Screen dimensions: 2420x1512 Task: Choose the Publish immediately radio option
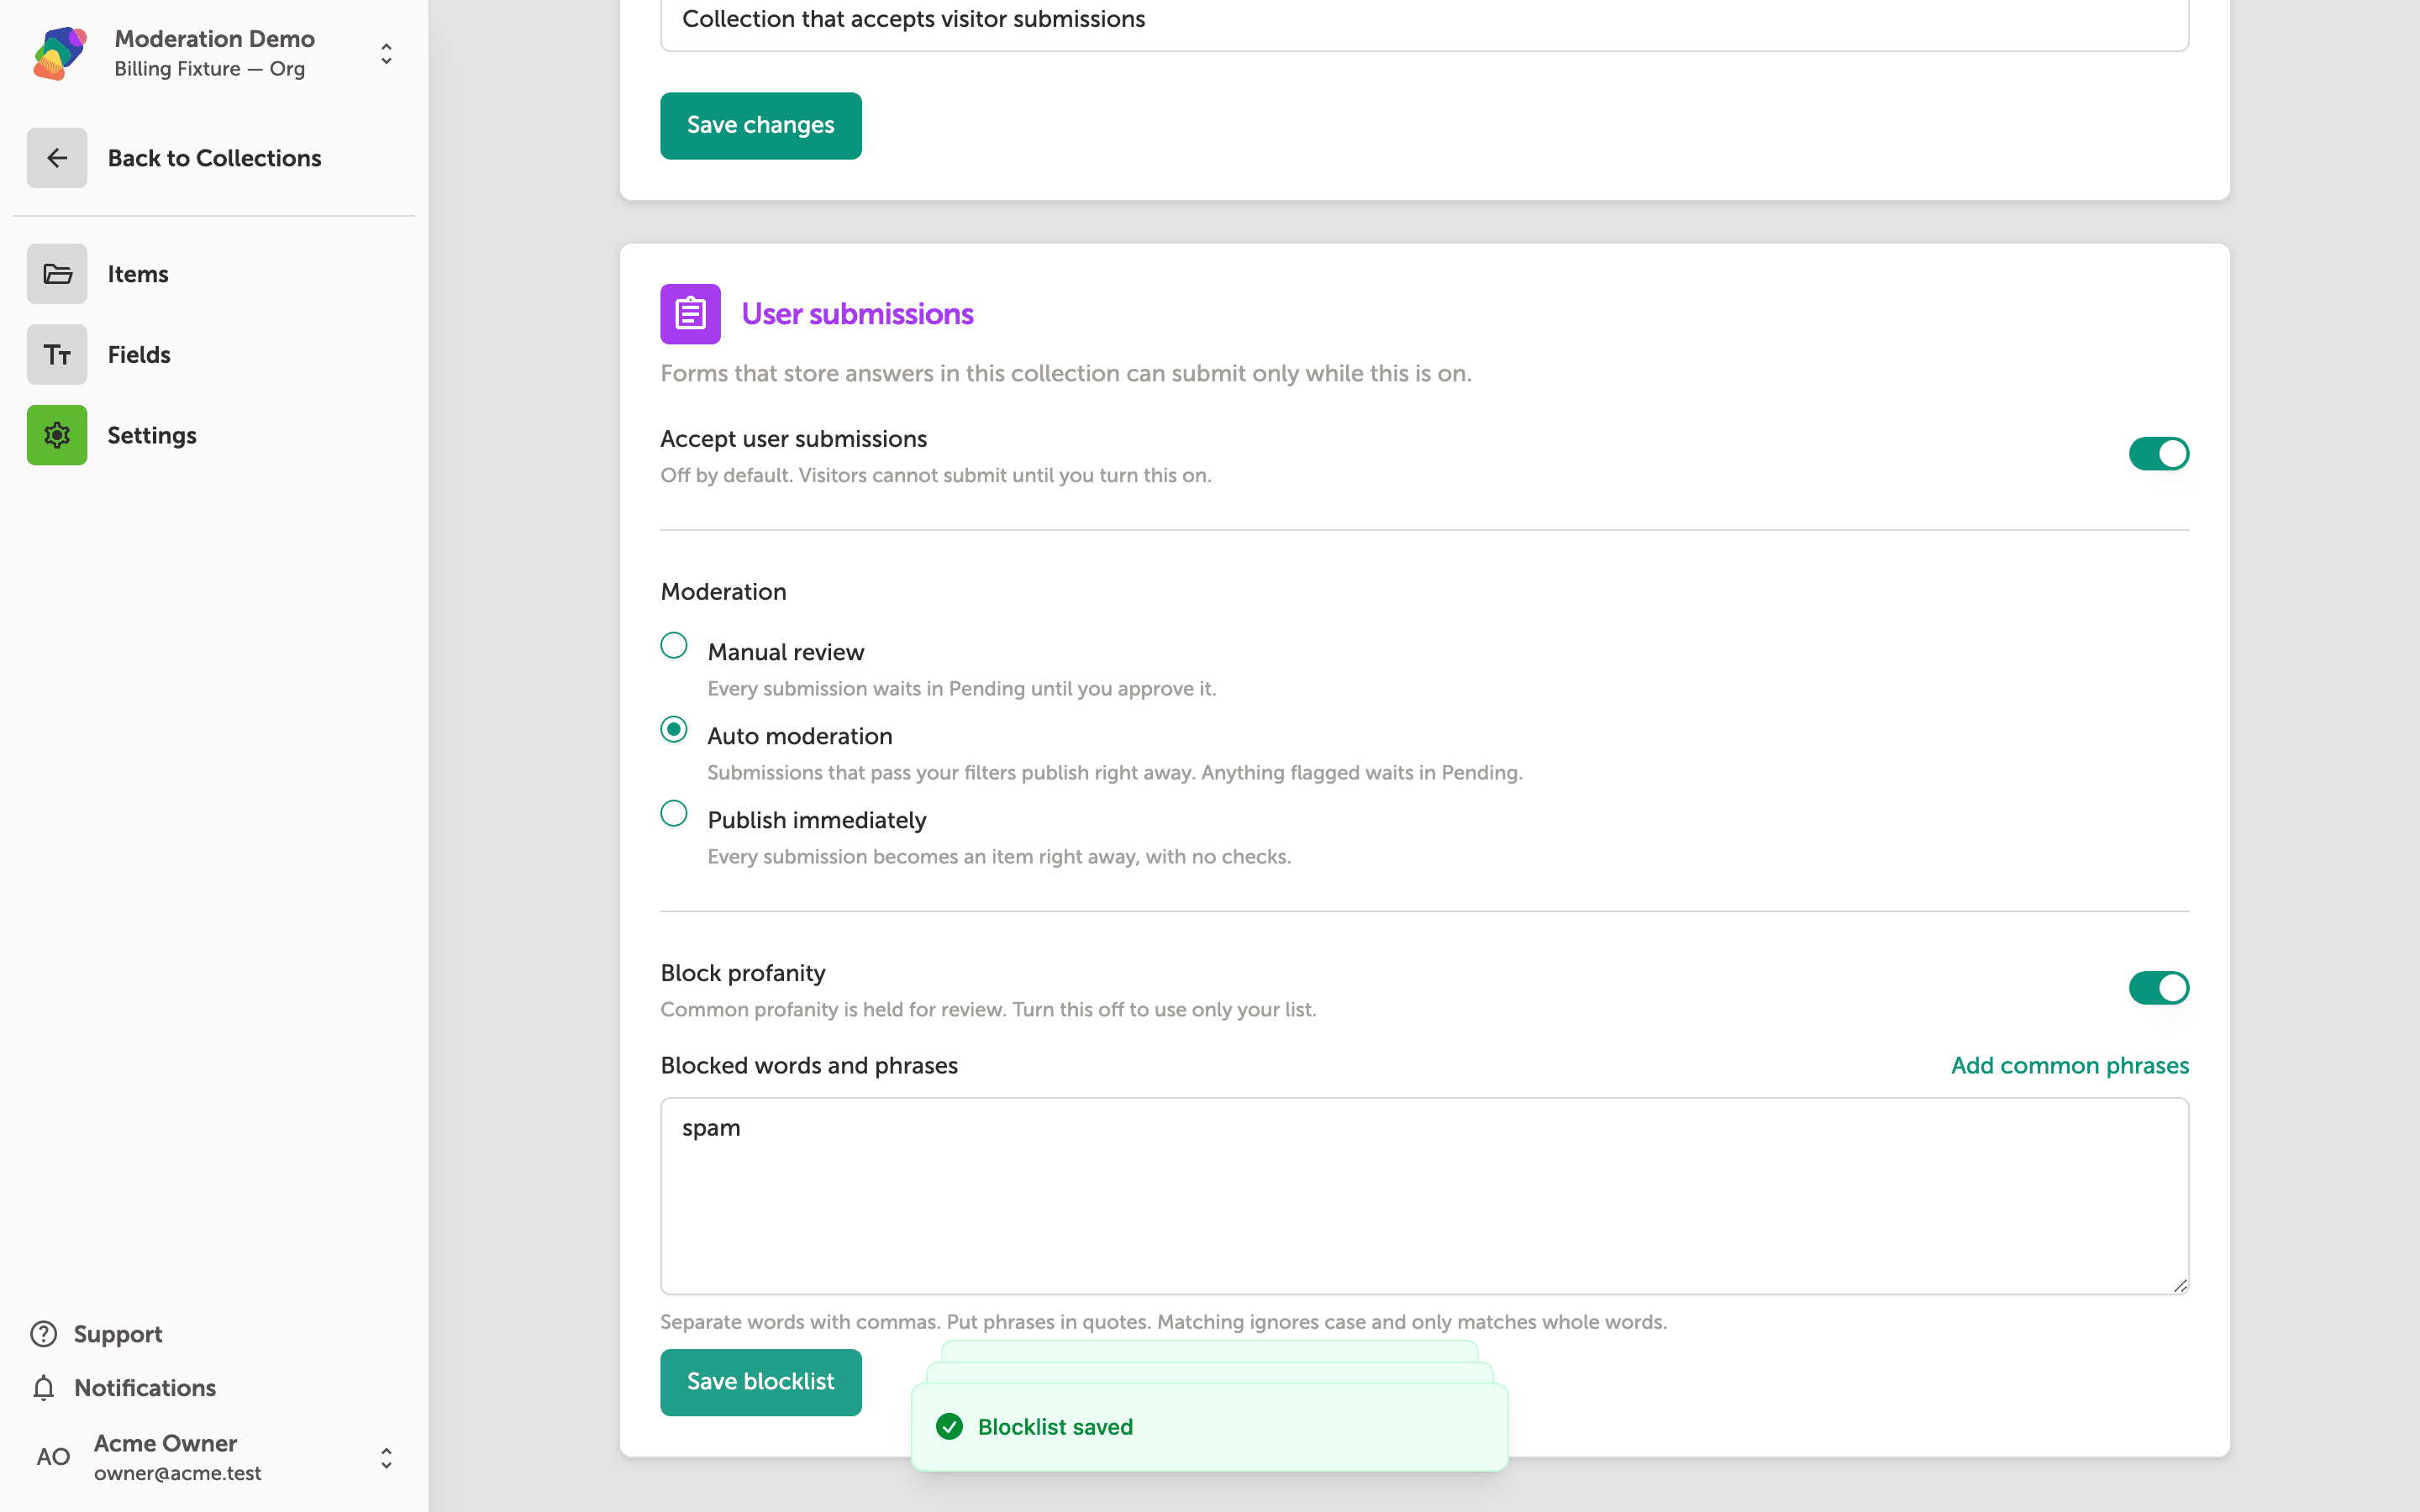coord(674,814)
